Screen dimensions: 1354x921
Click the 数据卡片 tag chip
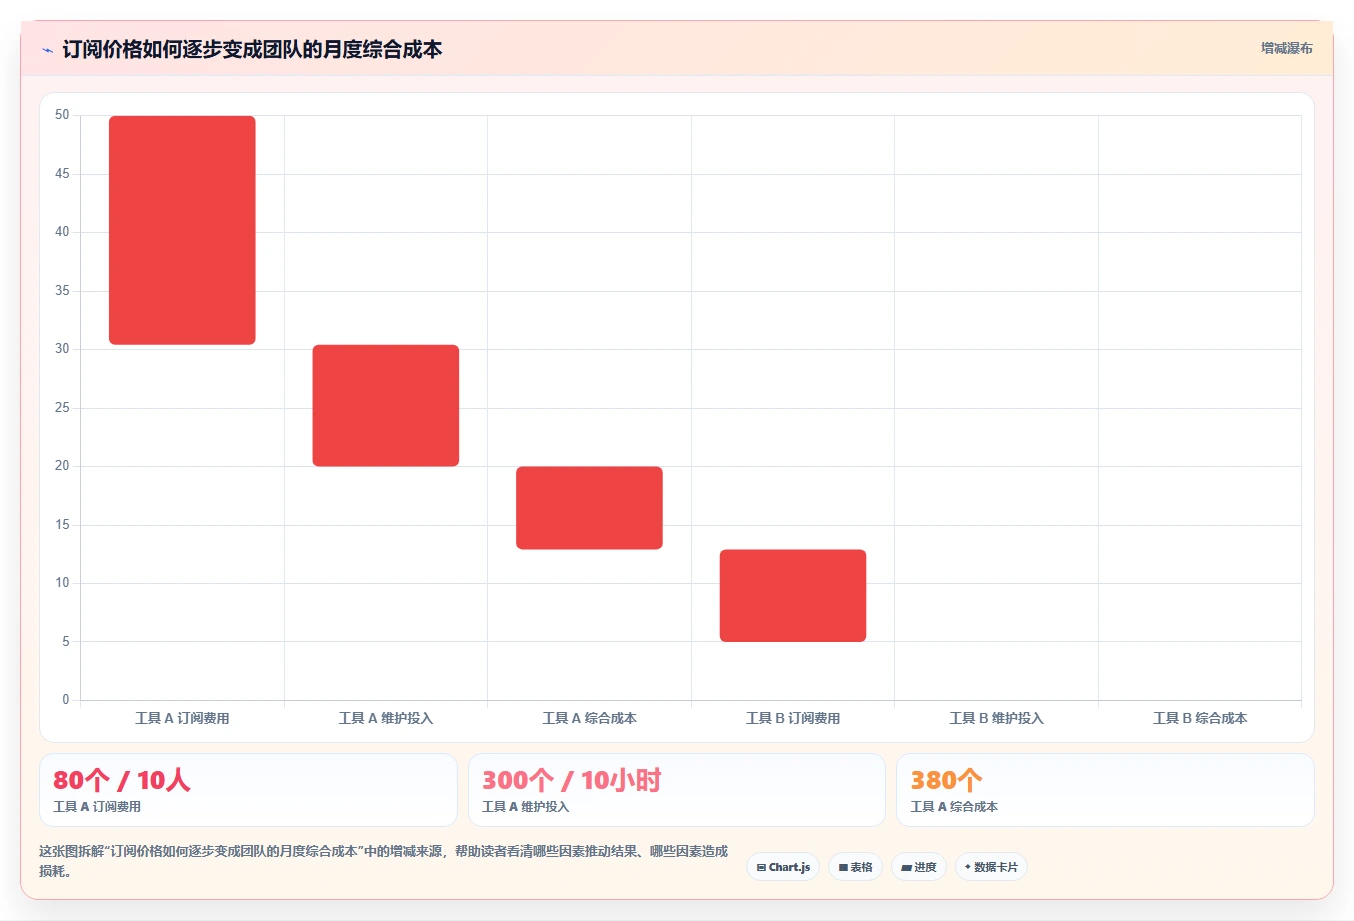pyautogui.click(x=991, y=867)
